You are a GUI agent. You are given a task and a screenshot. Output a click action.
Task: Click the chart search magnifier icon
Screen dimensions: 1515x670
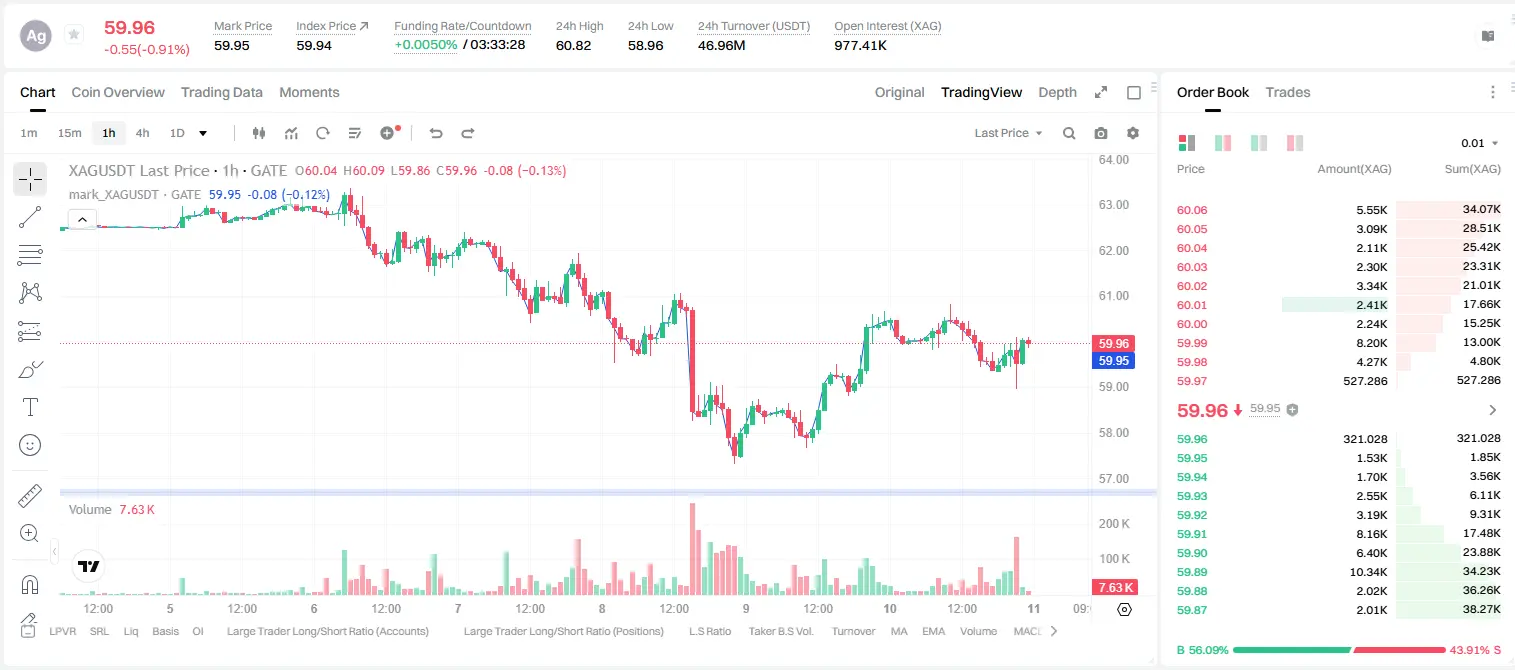click(x=1069, y=133)
